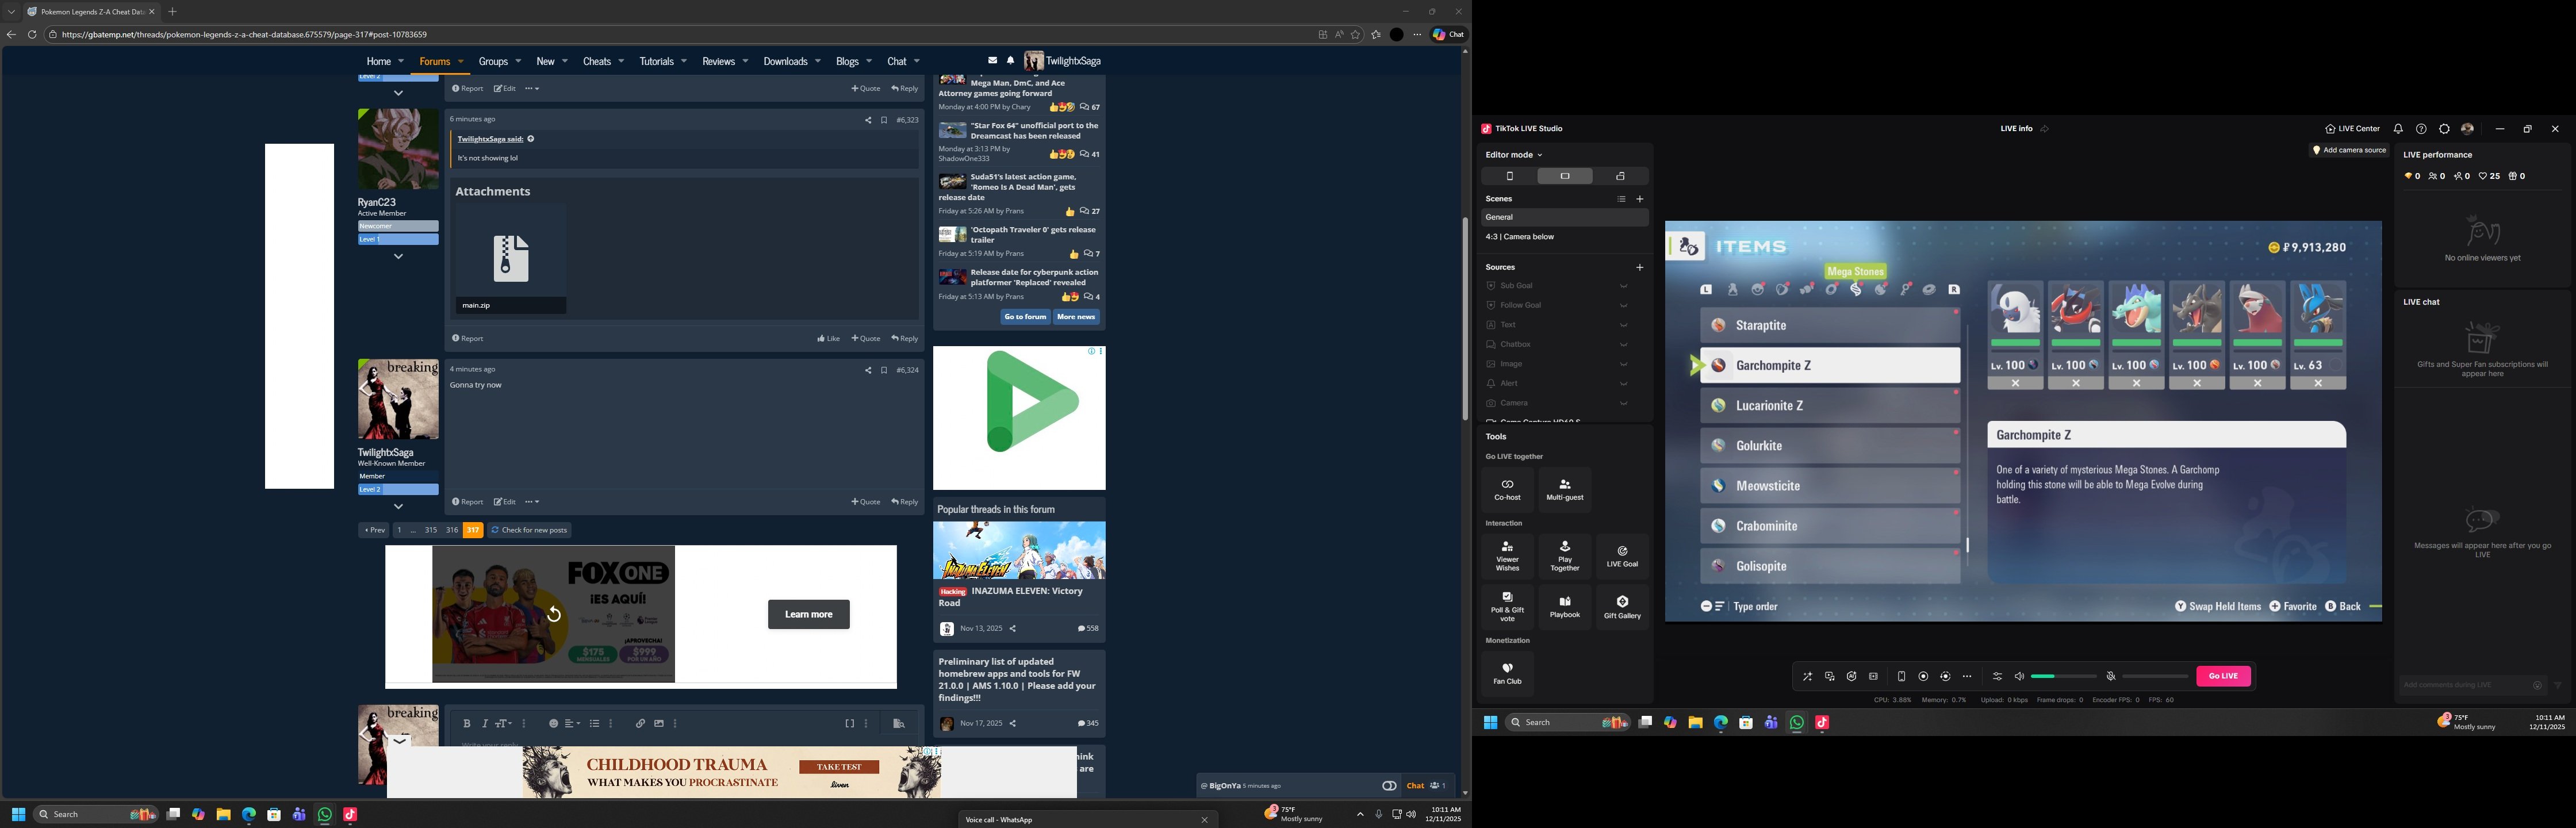This screenshot has height=828, width=2576.
Task: Select the General scene
Action: [x=1564, y=217]
